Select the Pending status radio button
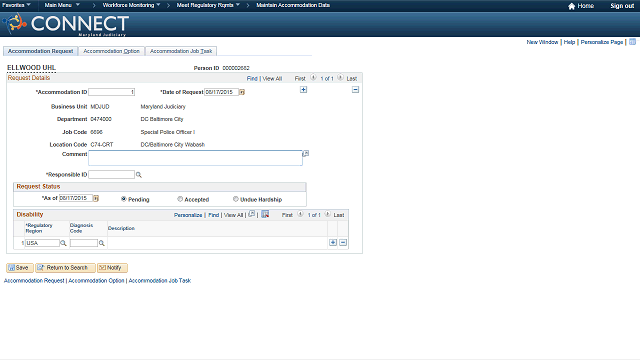Image resolution: width=640 pixels, height=360 pixels. (124, 199)
